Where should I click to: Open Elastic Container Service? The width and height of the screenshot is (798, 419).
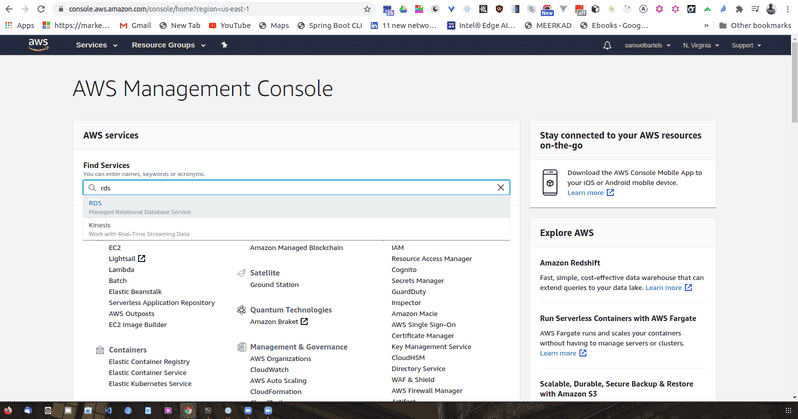click(147, 373)
